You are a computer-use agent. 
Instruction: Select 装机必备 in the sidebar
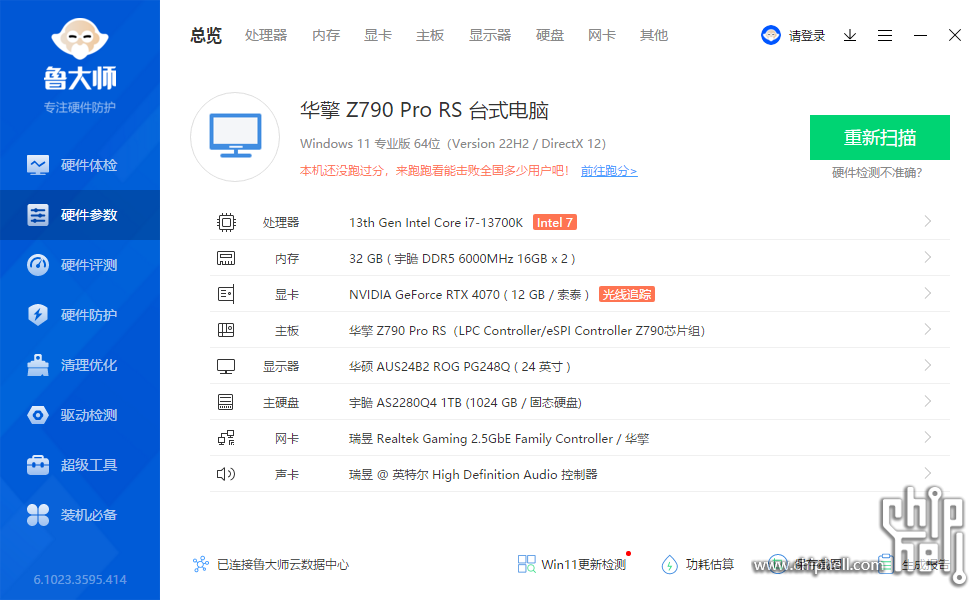pos(80,514)
